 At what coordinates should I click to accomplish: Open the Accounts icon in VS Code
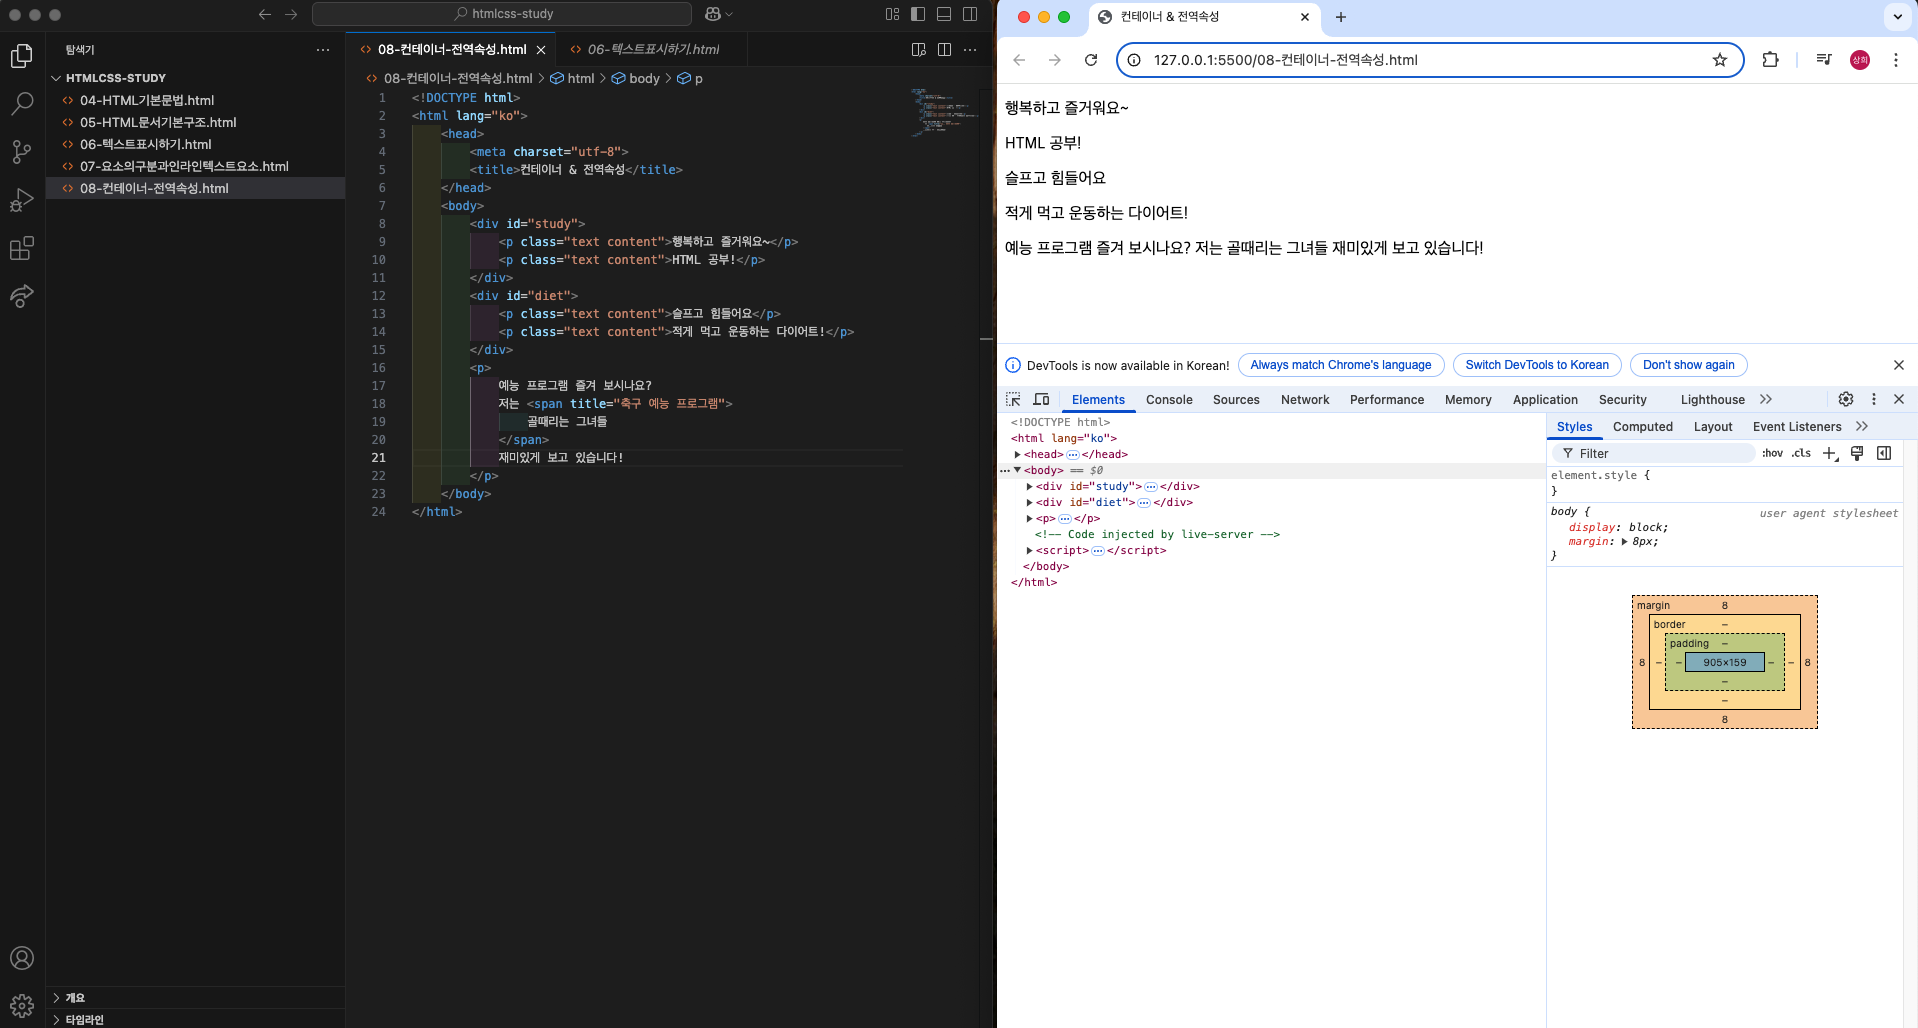tap(22, 958)
